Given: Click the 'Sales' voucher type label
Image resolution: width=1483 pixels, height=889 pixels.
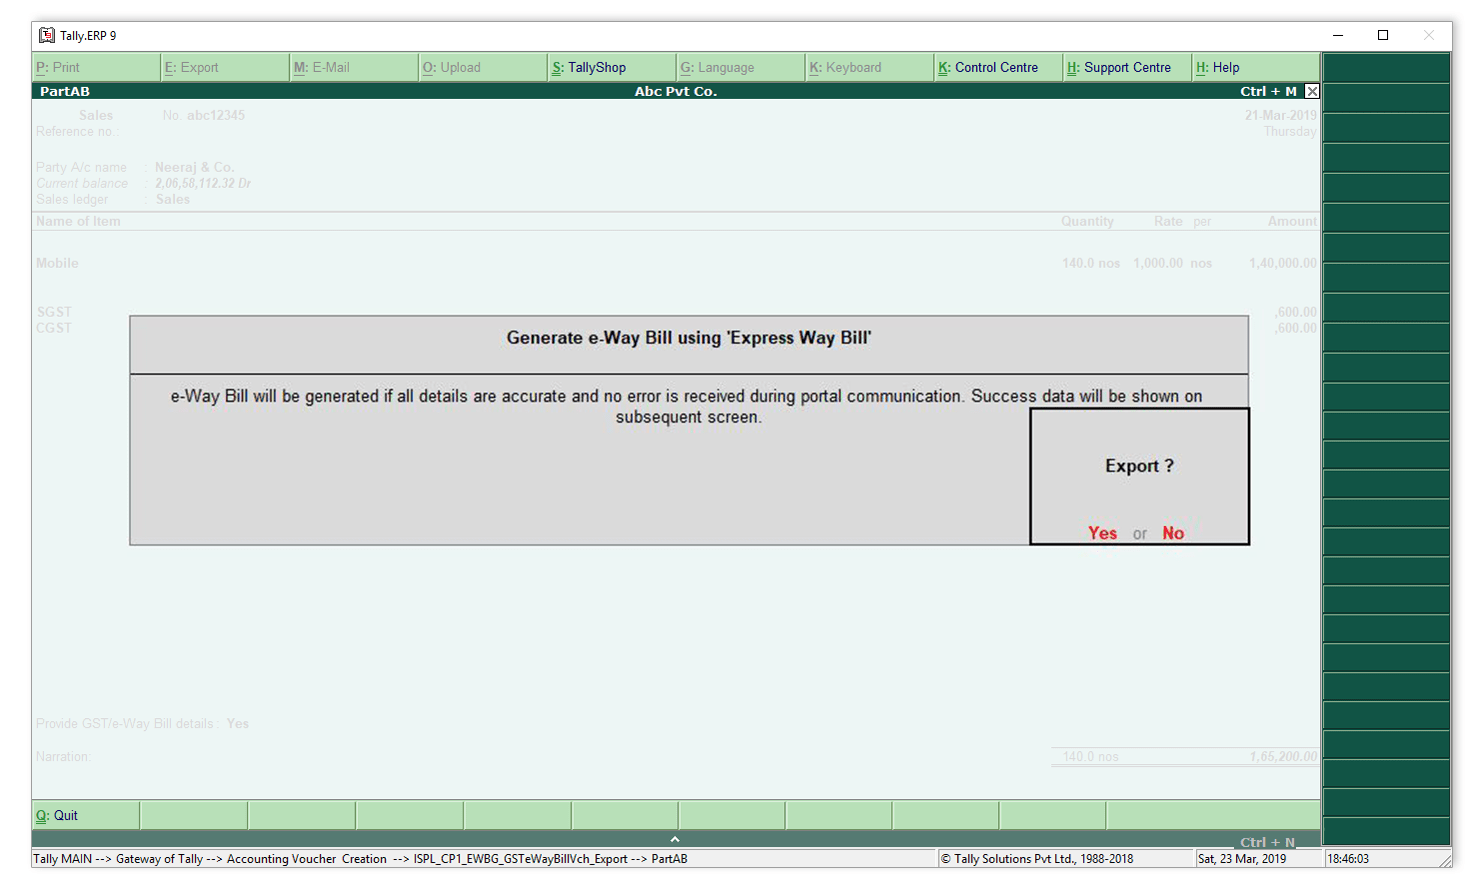Looking at the screenshot, I should (x=96, y=115).
